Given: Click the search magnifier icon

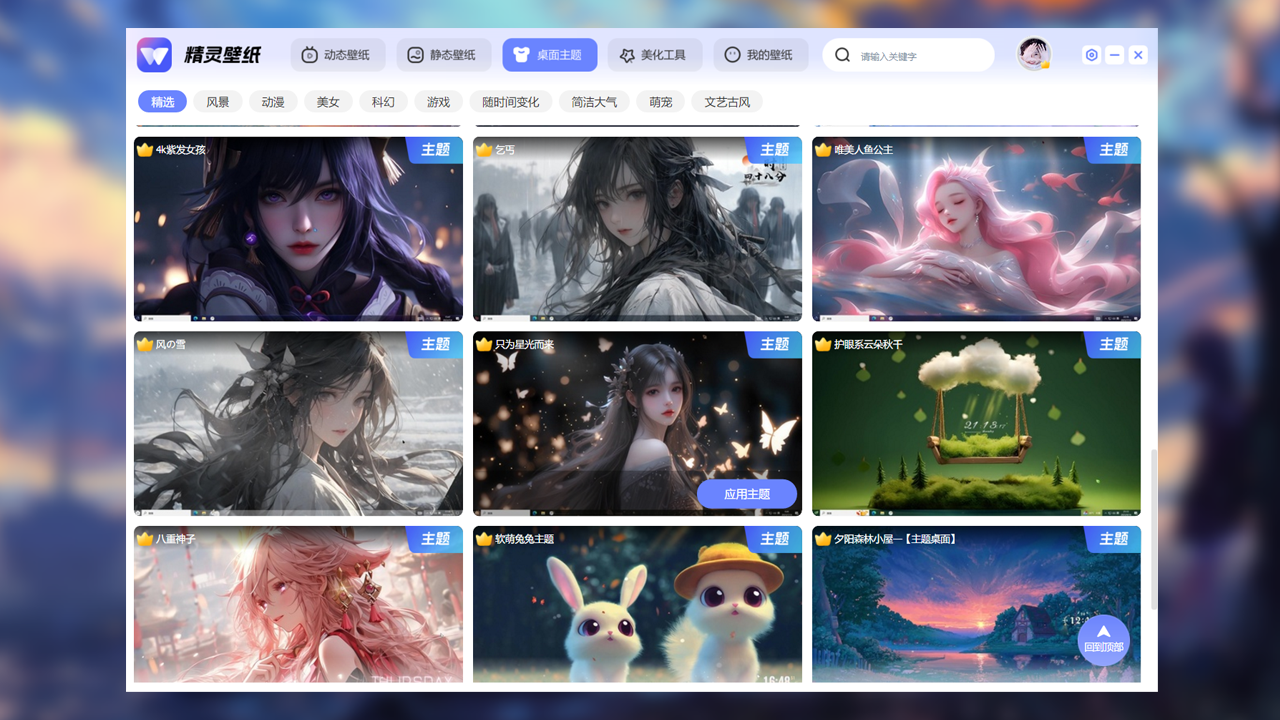Looking at the screenshot, I should point(842,55).
